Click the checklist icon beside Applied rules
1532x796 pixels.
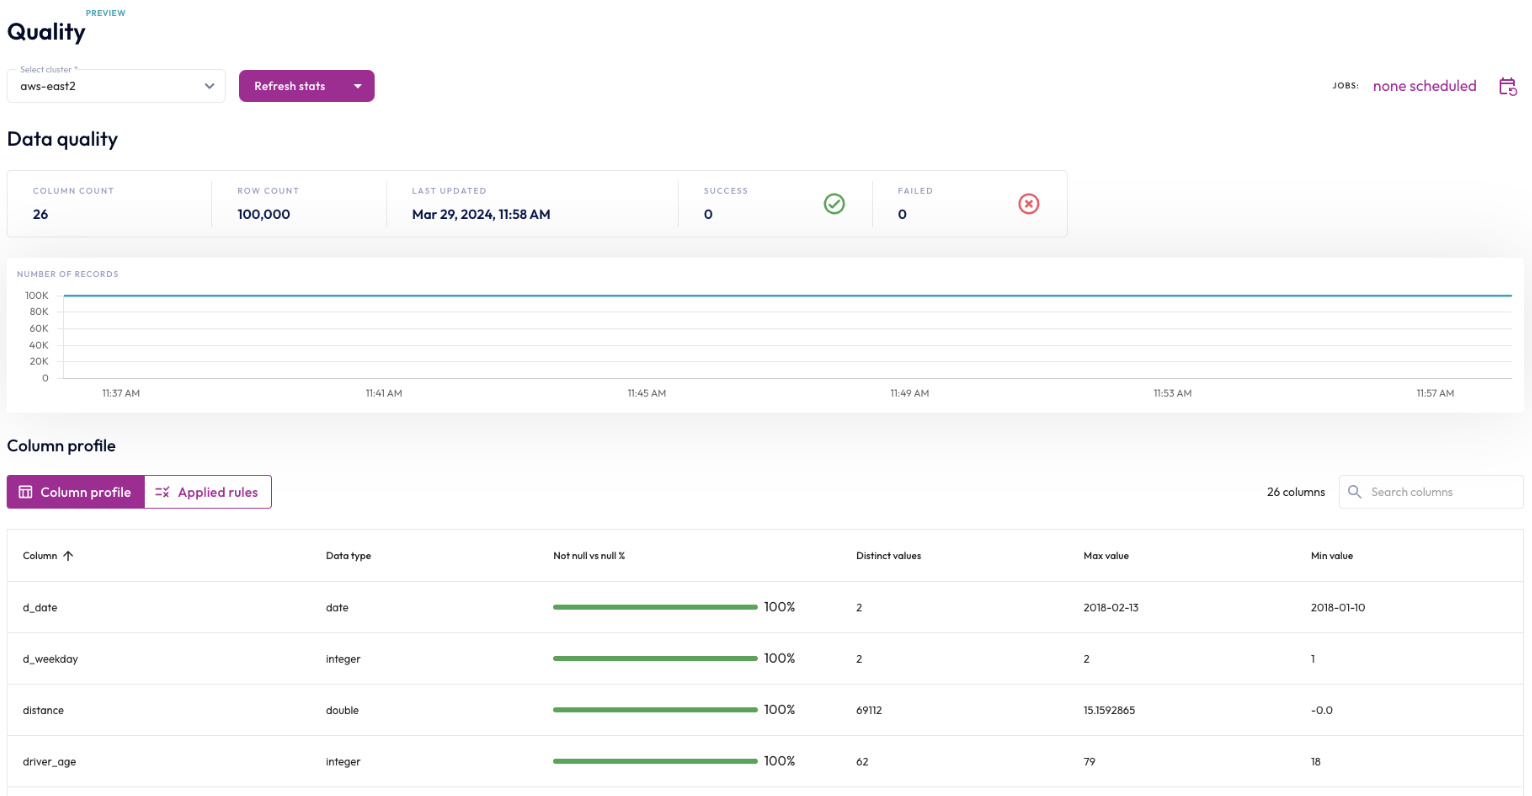click(160, 491)
